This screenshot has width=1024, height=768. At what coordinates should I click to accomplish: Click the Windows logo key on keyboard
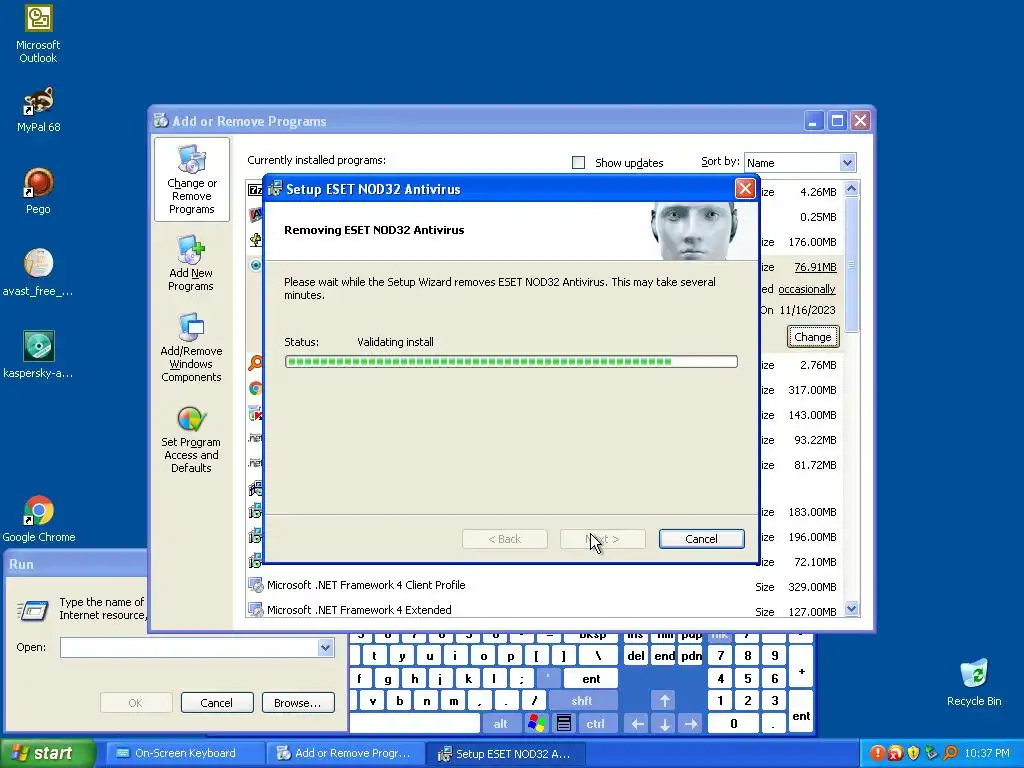coord(537,724)
